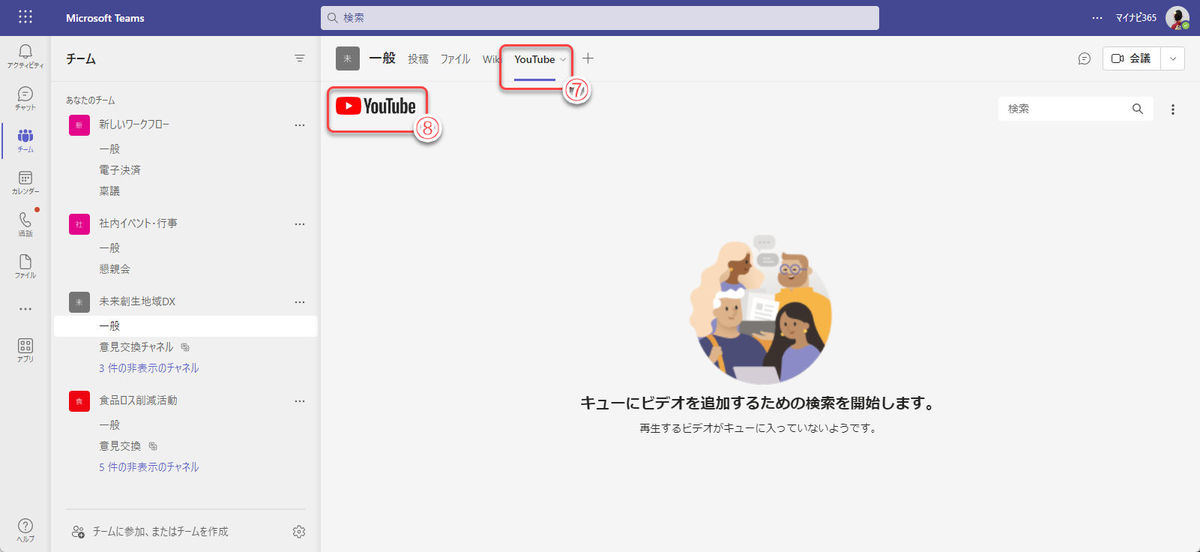The width and height of the screenshot is (1200, 552).
Task: Click 社内イベント・行事 team name
Action: (x=138, y=223)
